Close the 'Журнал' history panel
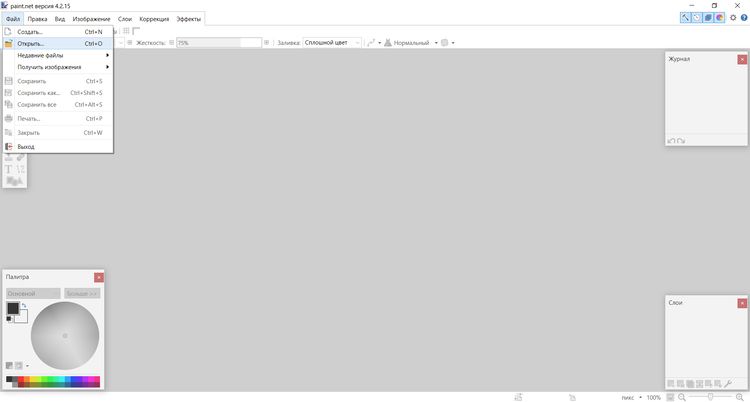 tap(741, 59)
